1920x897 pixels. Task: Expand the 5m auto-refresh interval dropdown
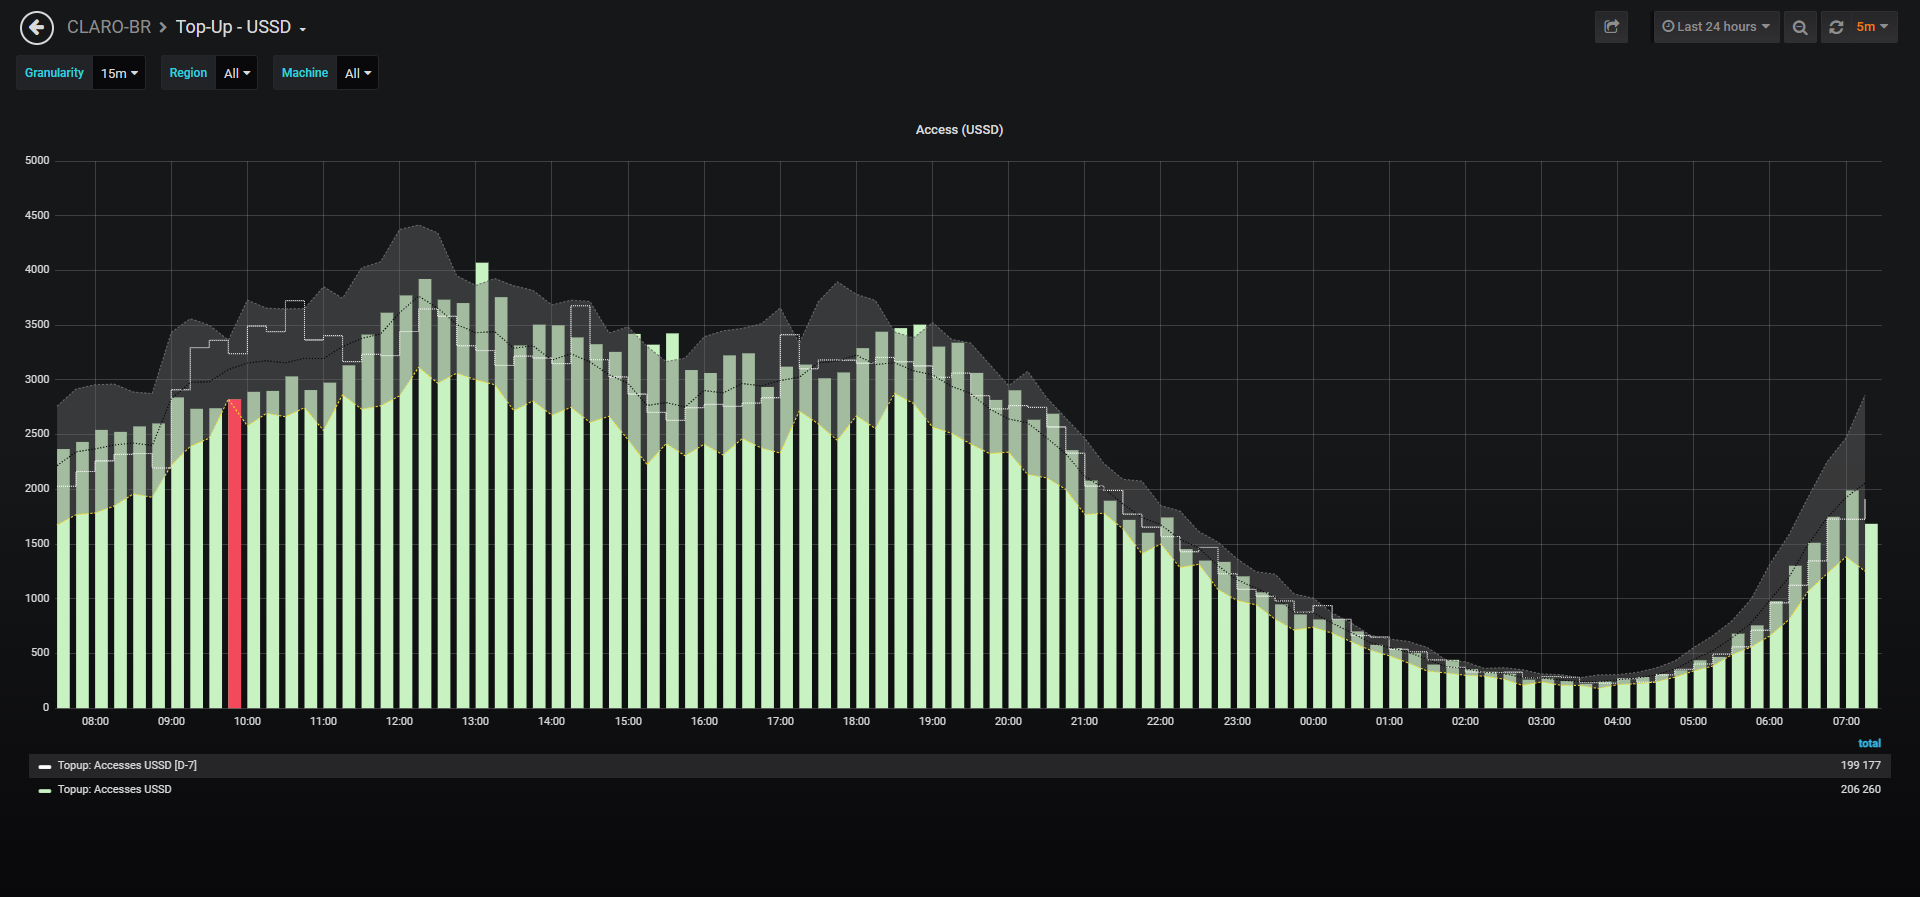(1873, 27)
